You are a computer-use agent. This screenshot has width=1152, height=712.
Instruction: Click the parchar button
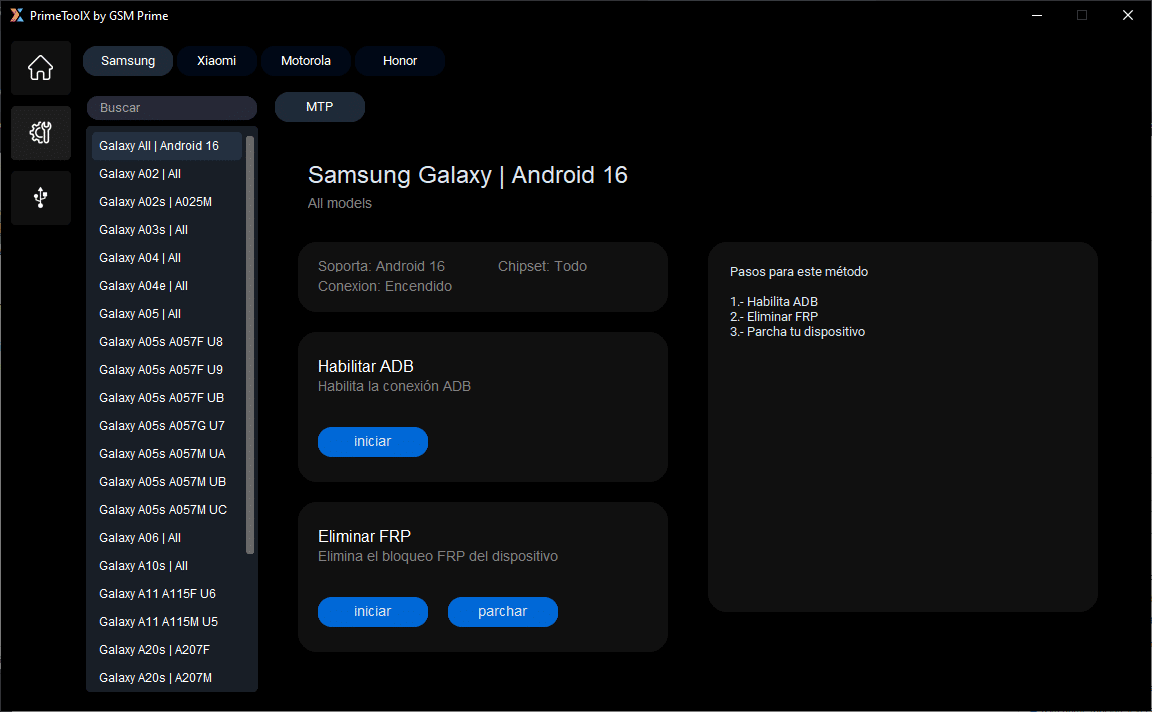click(502, 612)
